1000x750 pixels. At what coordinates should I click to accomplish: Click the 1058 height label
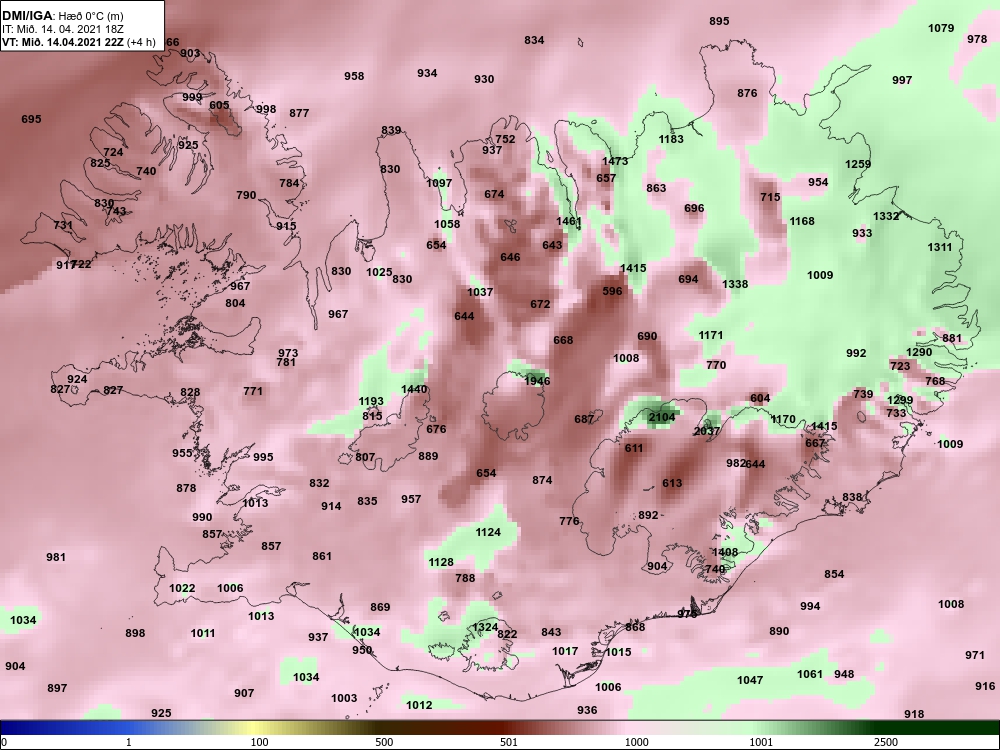click(447, 224)
